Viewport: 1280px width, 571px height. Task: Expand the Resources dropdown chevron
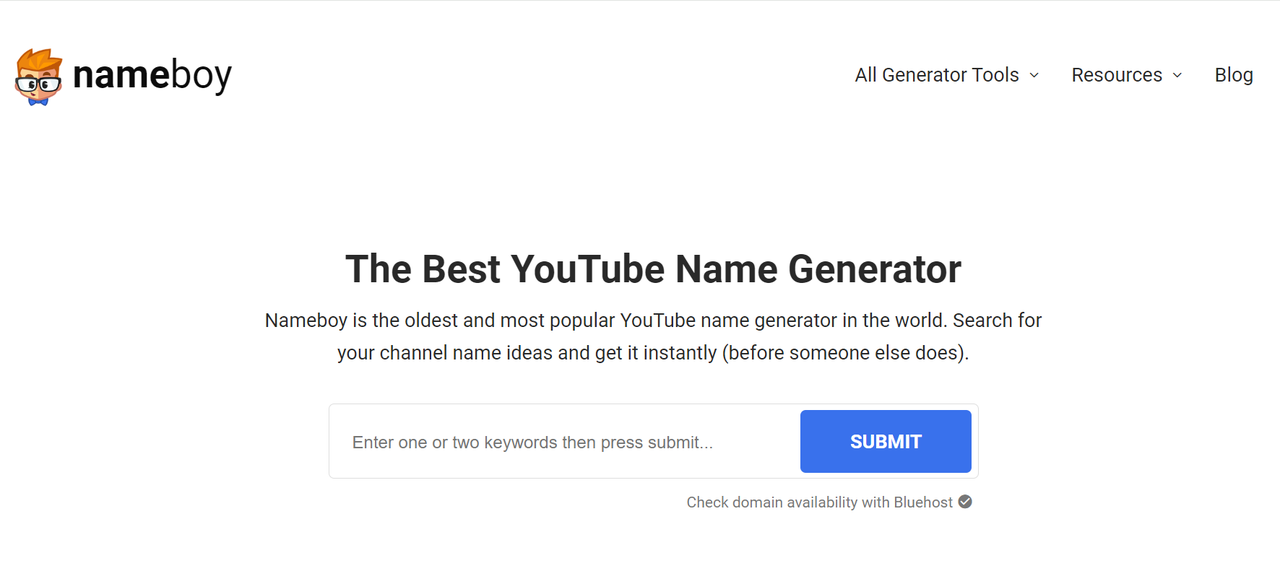coord(1177,75)
